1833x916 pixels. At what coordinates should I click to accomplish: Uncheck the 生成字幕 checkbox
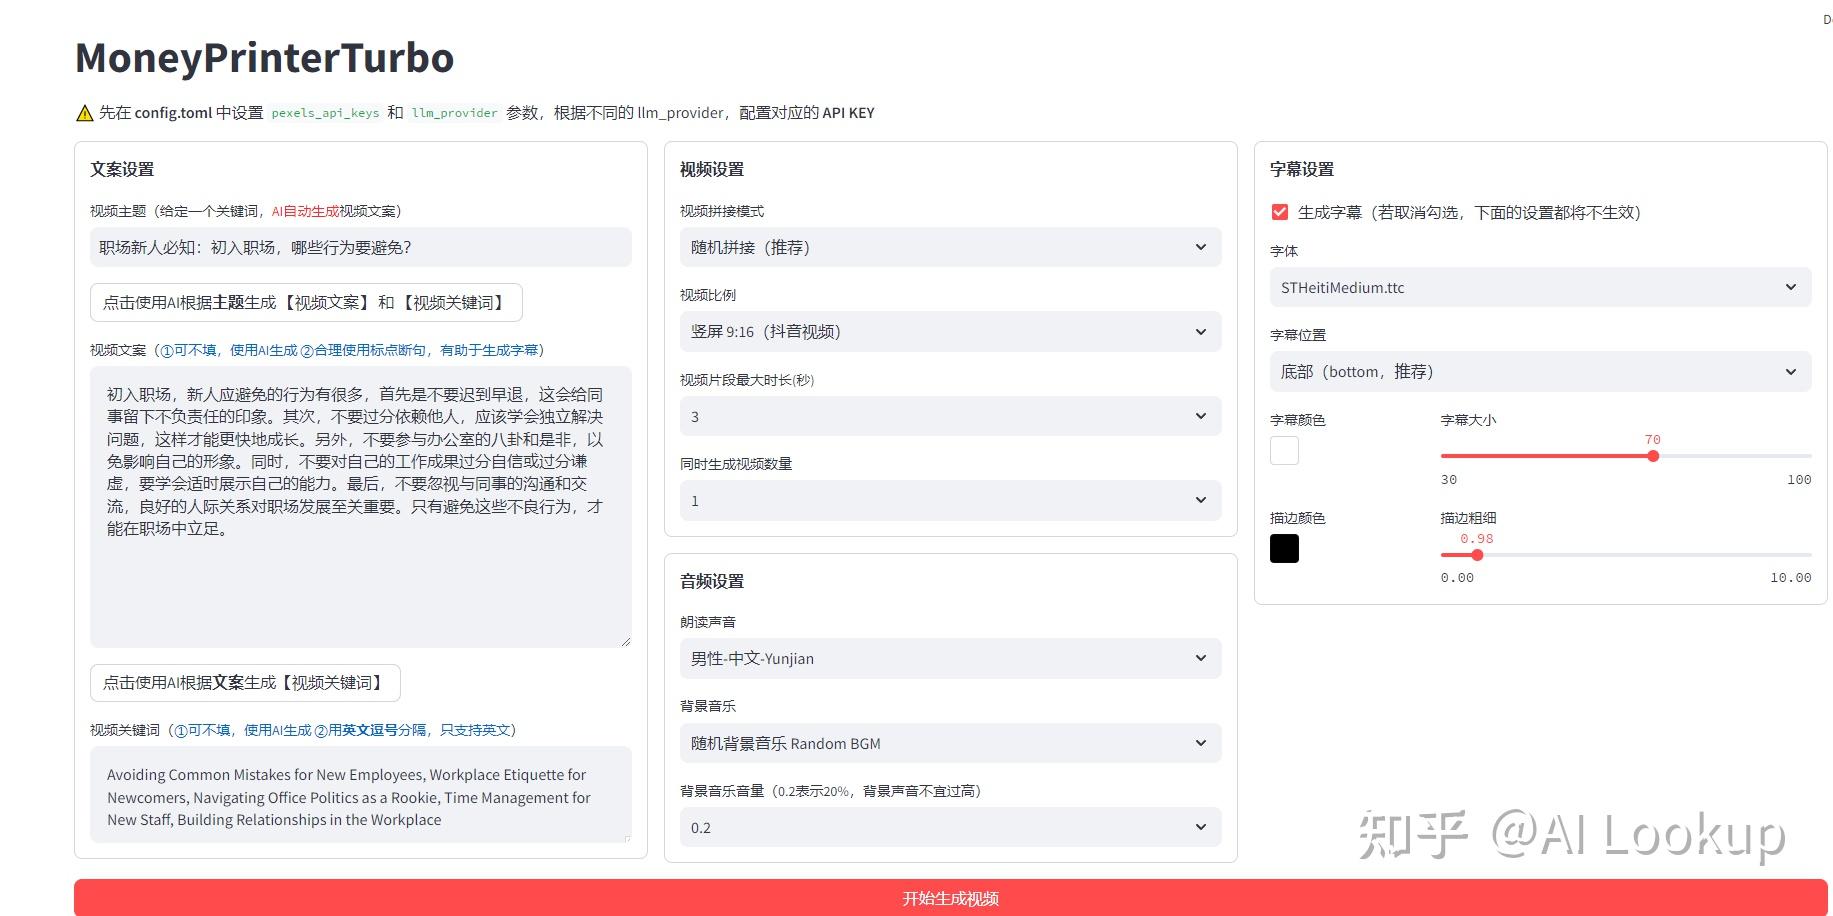(x=1279, y=212)
